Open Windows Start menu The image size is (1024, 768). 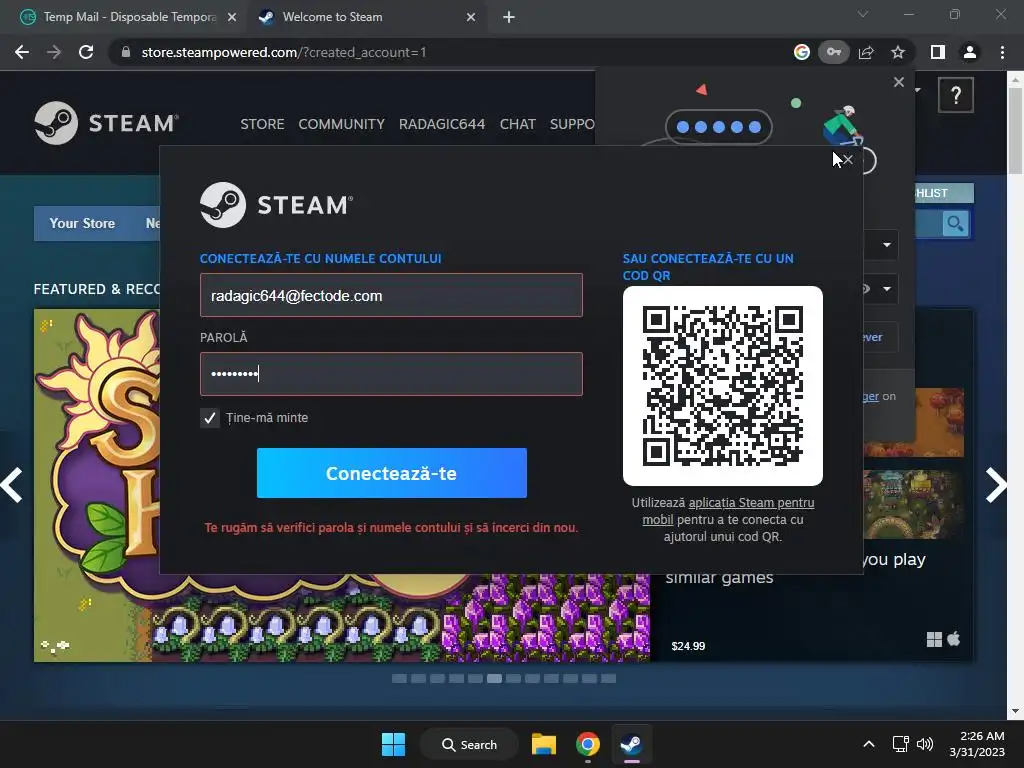[393, 744]
